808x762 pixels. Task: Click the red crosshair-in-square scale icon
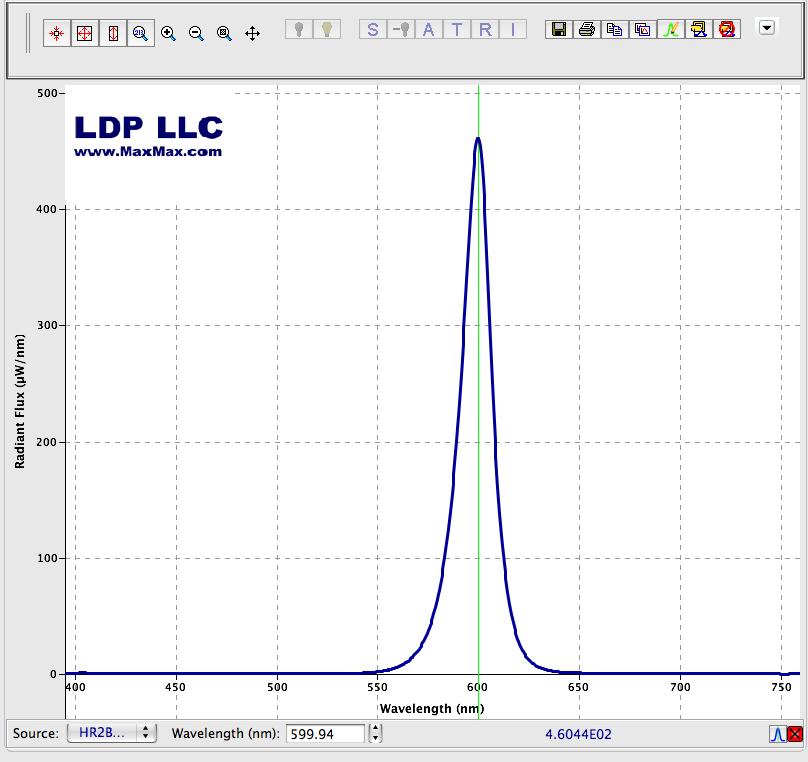(85, 33)
